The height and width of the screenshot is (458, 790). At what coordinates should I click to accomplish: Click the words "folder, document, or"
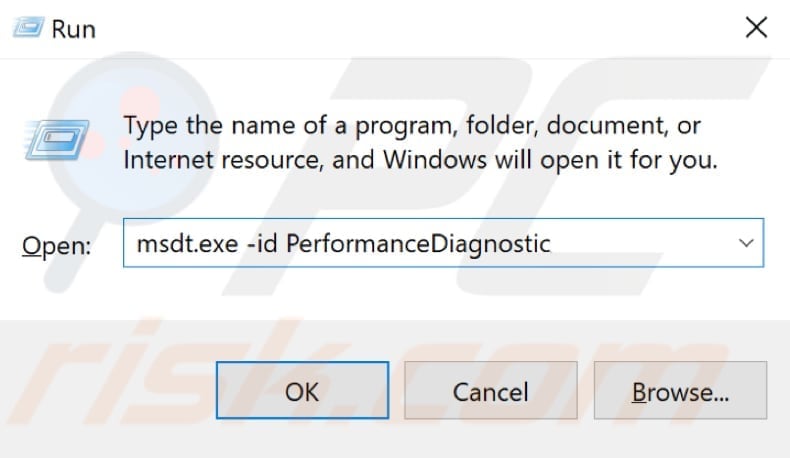pos(599,127)
